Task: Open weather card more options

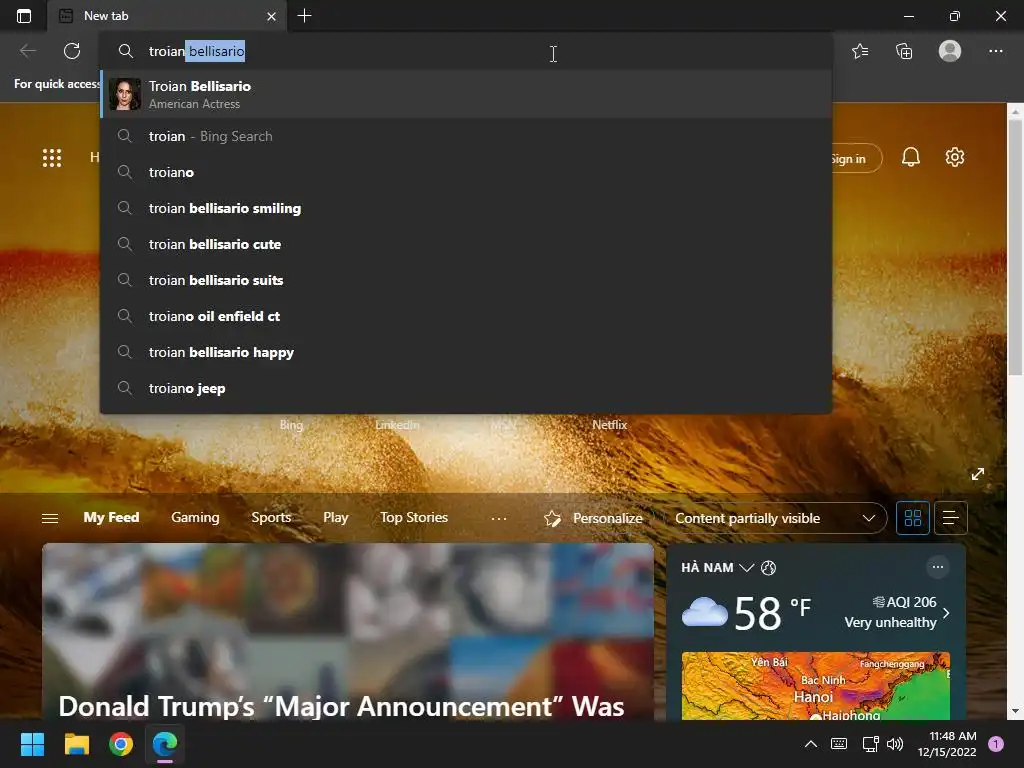Action: tap(938, 567)
